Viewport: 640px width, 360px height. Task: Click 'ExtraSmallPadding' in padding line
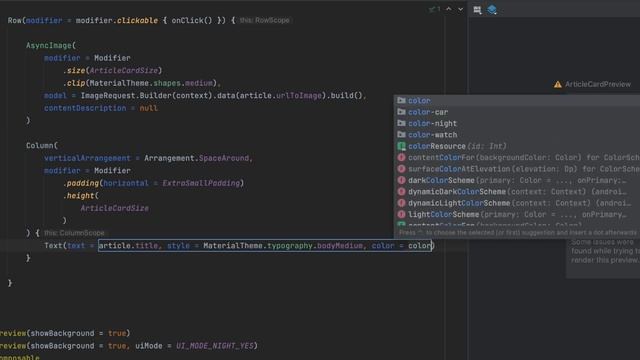point(201,183)
